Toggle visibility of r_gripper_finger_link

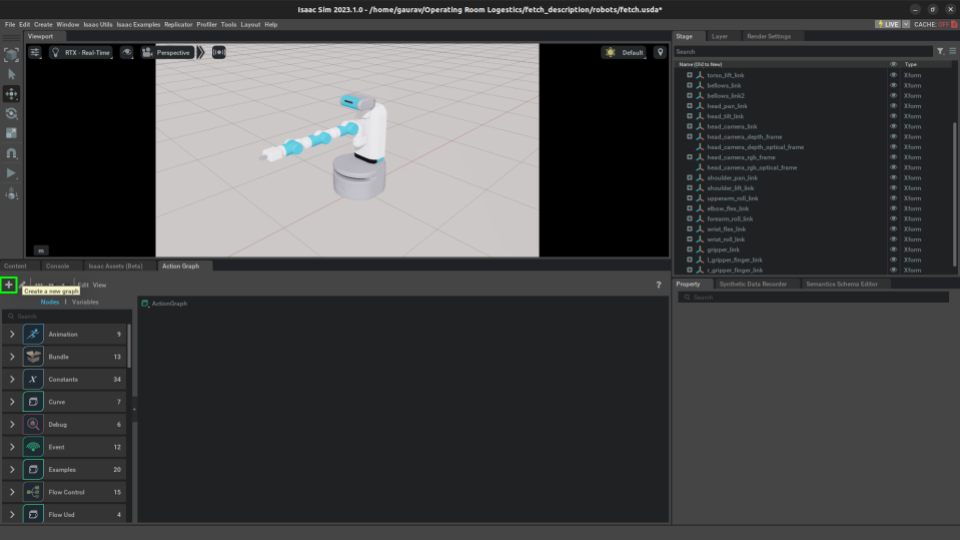893,270
